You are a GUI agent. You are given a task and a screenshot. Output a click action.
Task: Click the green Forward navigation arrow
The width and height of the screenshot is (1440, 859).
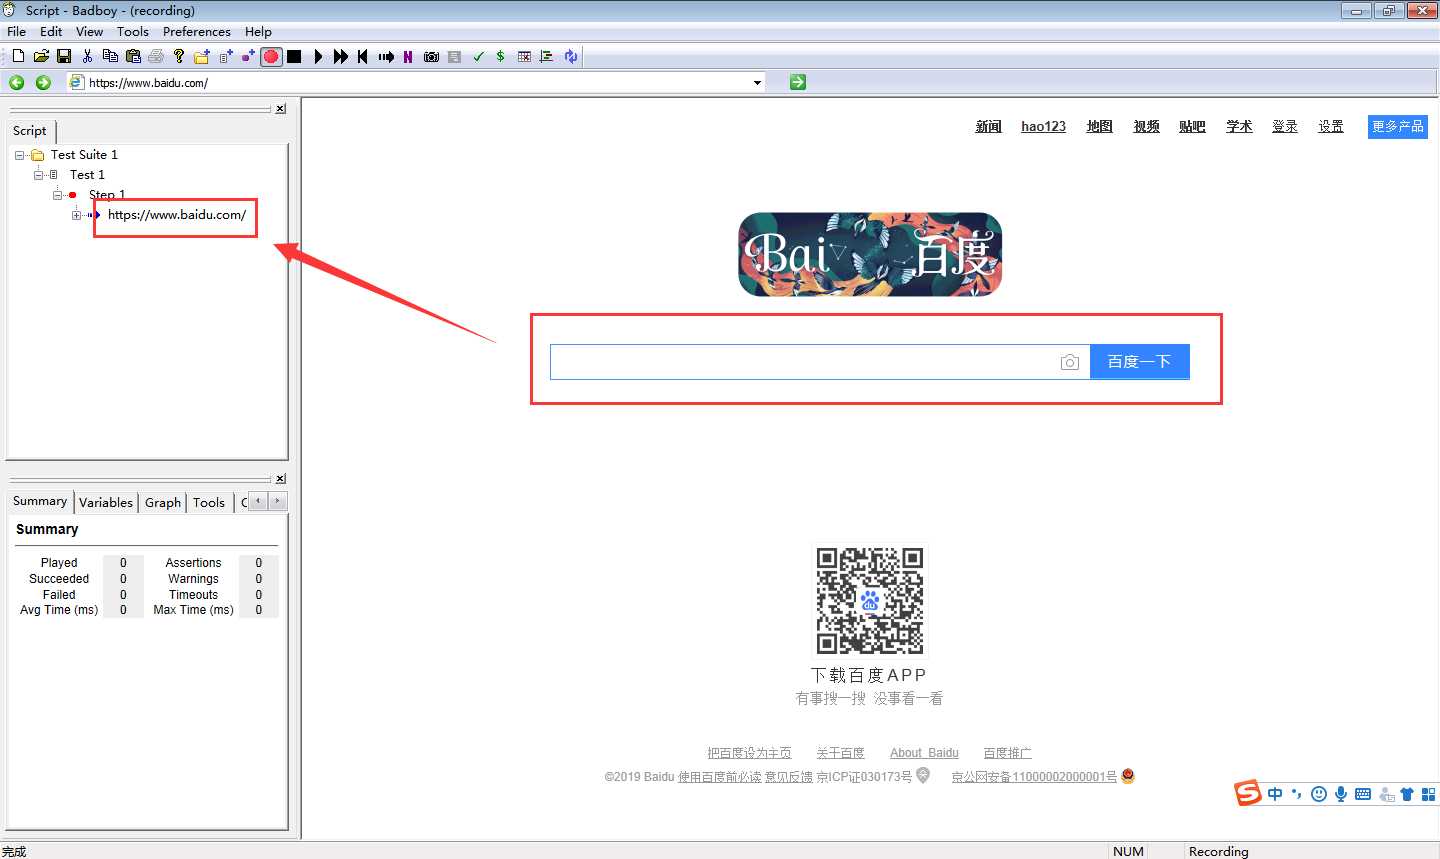point(43,83)
